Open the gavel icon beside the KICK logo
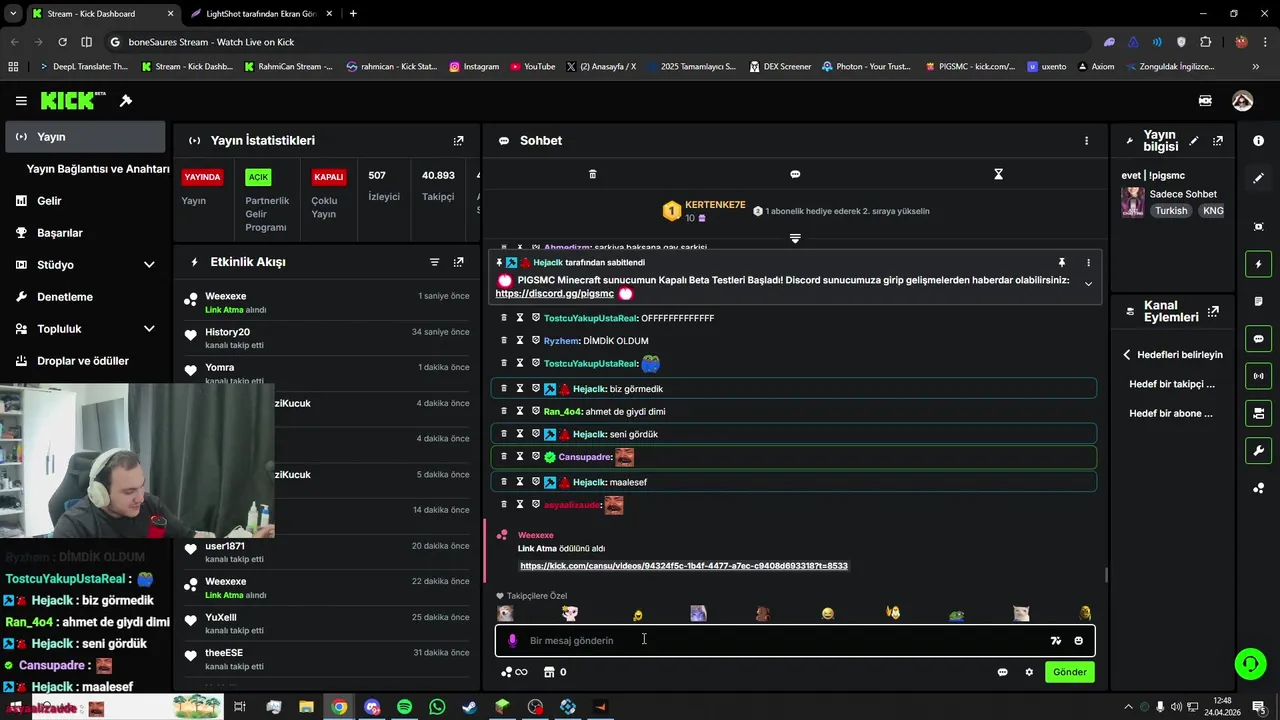1280x720 pixels. [x=126, y=101]
